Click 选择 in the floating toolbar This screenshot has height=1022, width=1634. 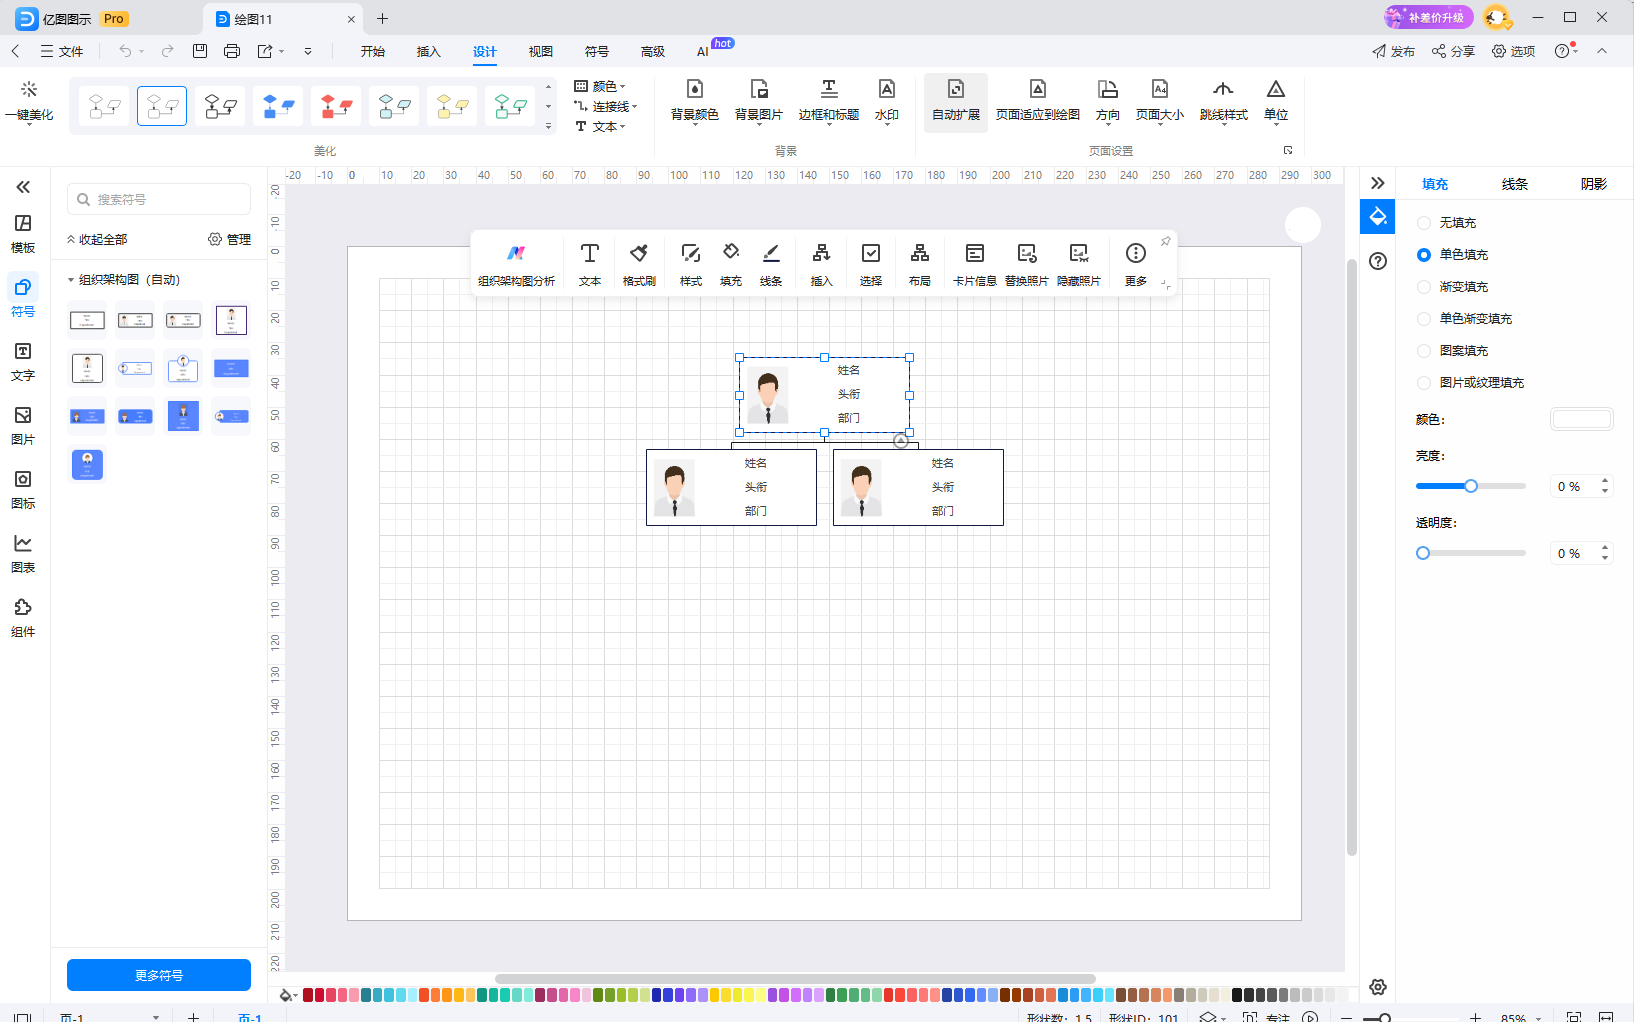tap(871, 265)
